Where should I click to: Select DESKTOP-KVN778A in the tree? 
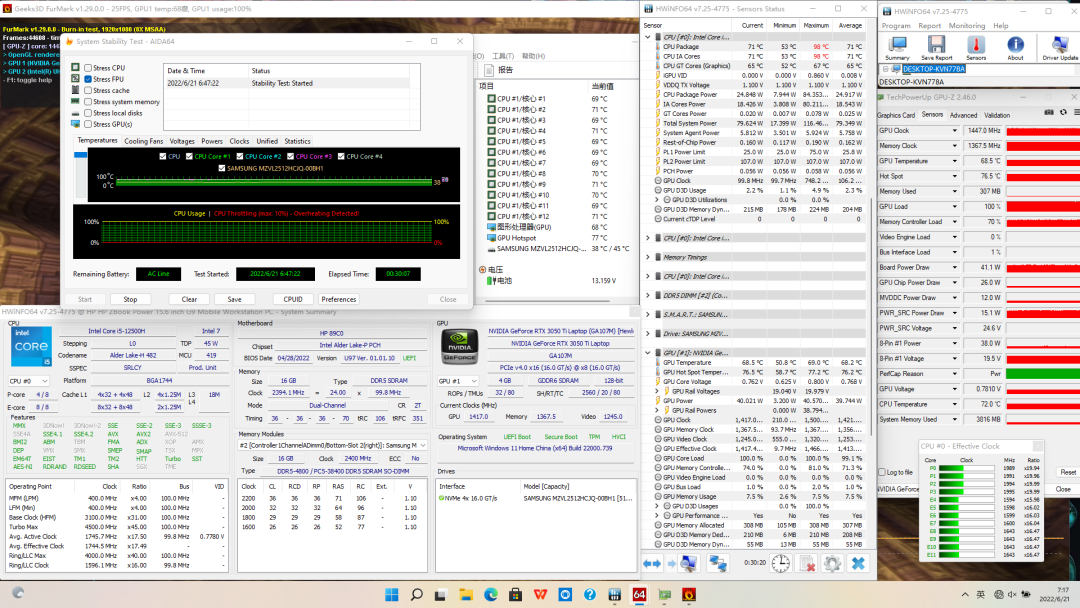[x=934, y=69]
